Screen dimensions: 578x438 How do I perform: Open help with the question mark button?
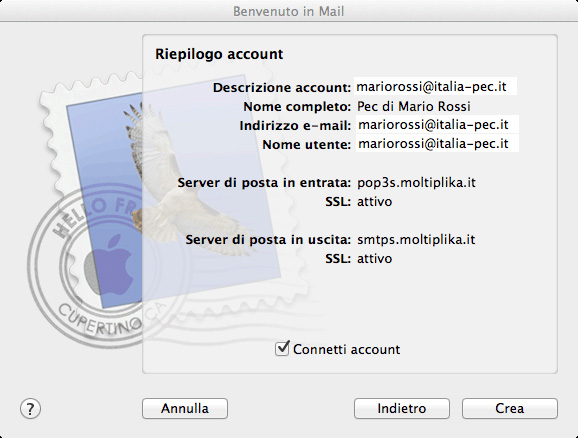click(30, 409)
